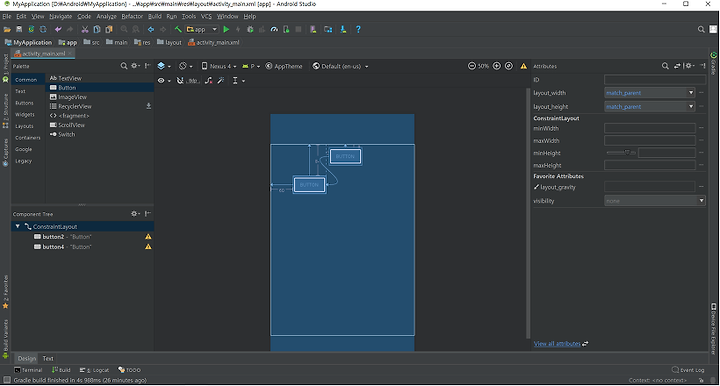Click the warning icon beside button2

tap(148, 237)
